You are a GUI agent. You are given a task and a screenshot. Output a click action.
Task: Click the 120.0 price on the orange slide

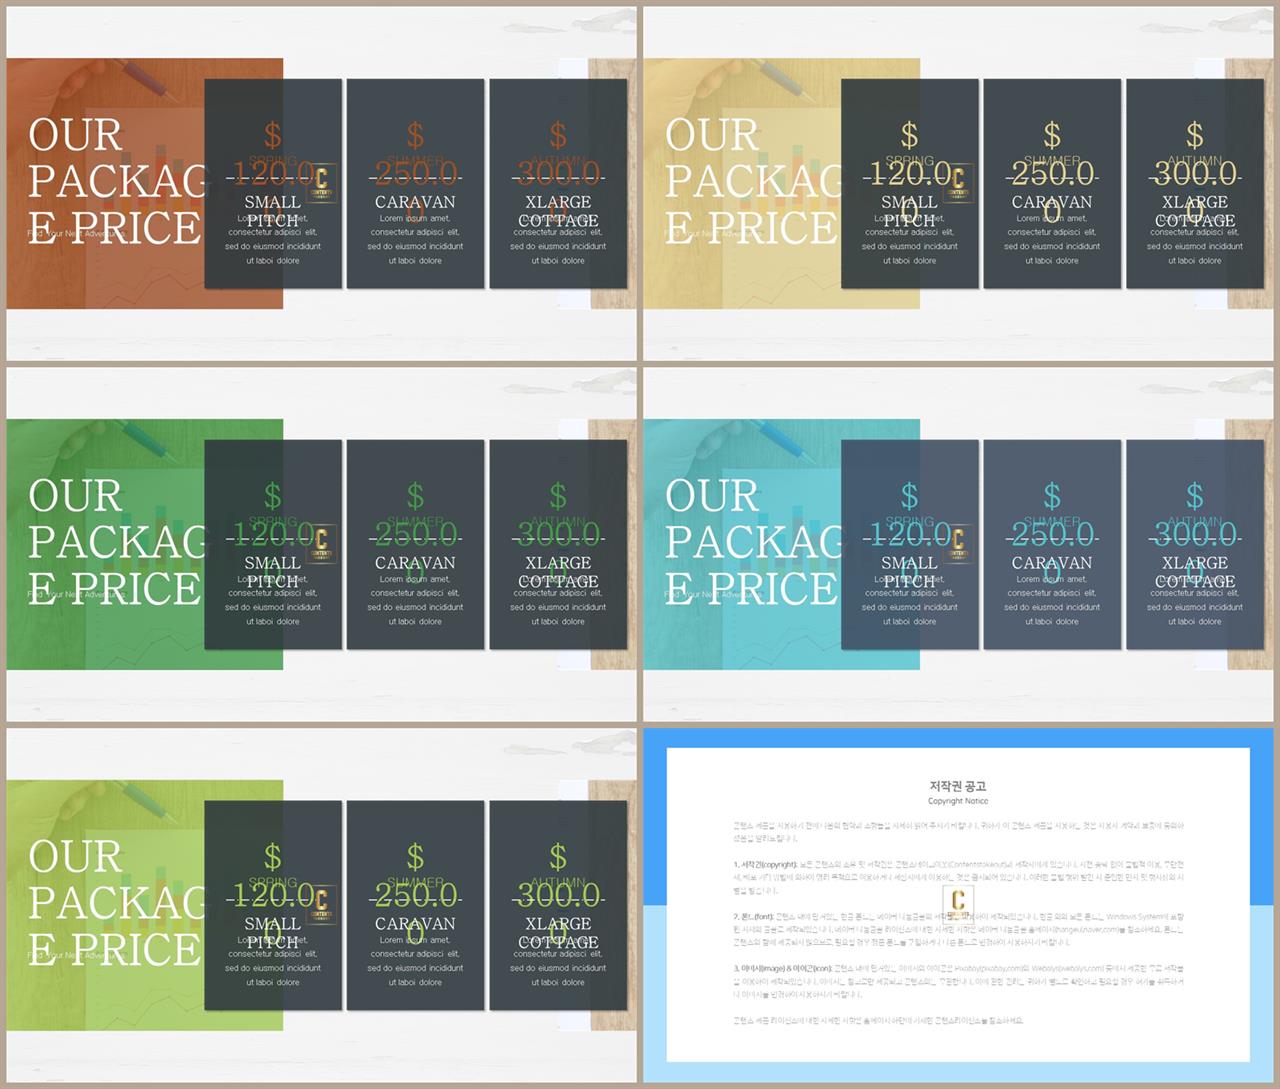273,174
